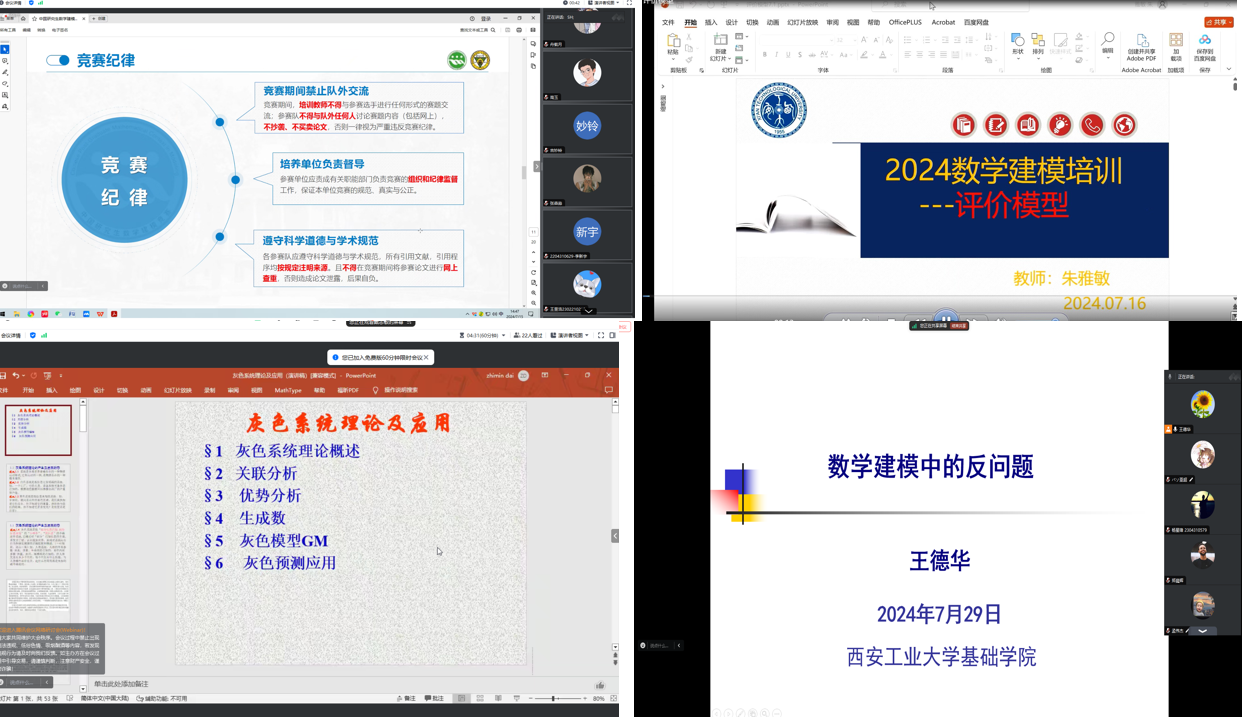The image size is (1242, 717).
Task: Adjust the PowerPoint zoom slider
Action: pos(553,699)
